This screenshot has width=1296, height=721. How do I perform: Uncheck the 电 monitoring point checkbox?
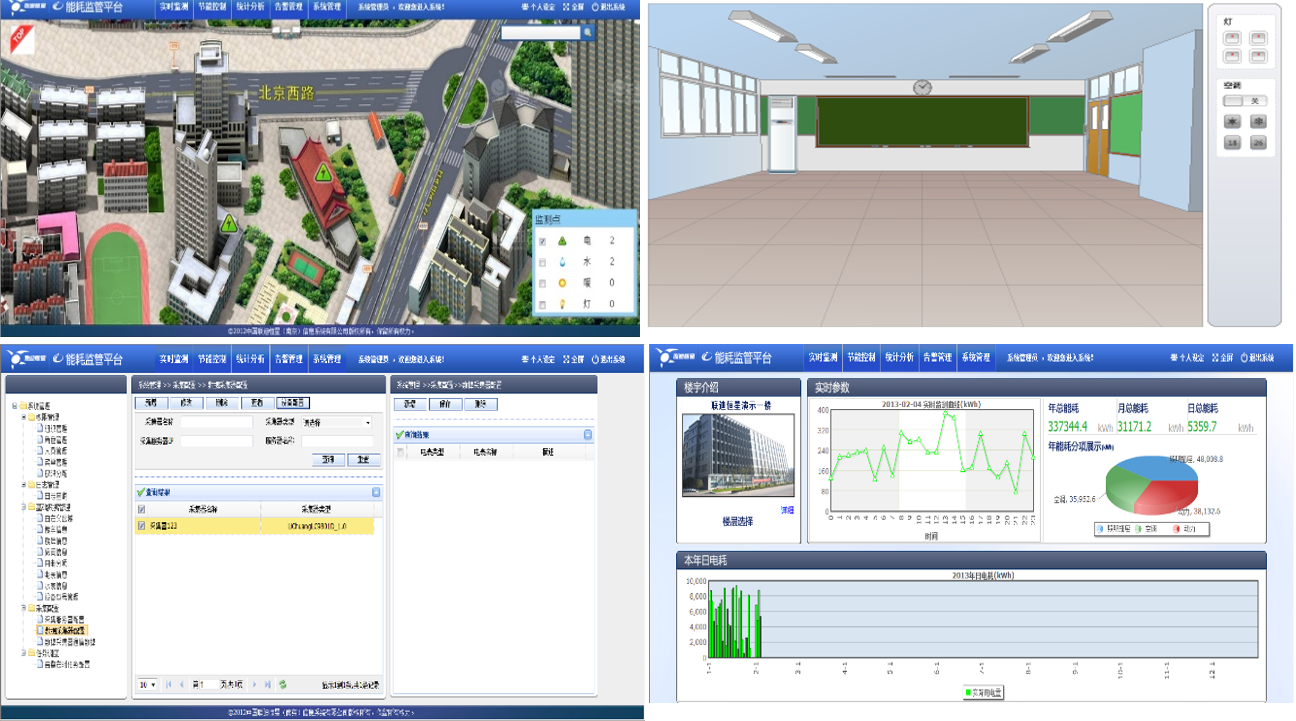[x=542, y=241]
